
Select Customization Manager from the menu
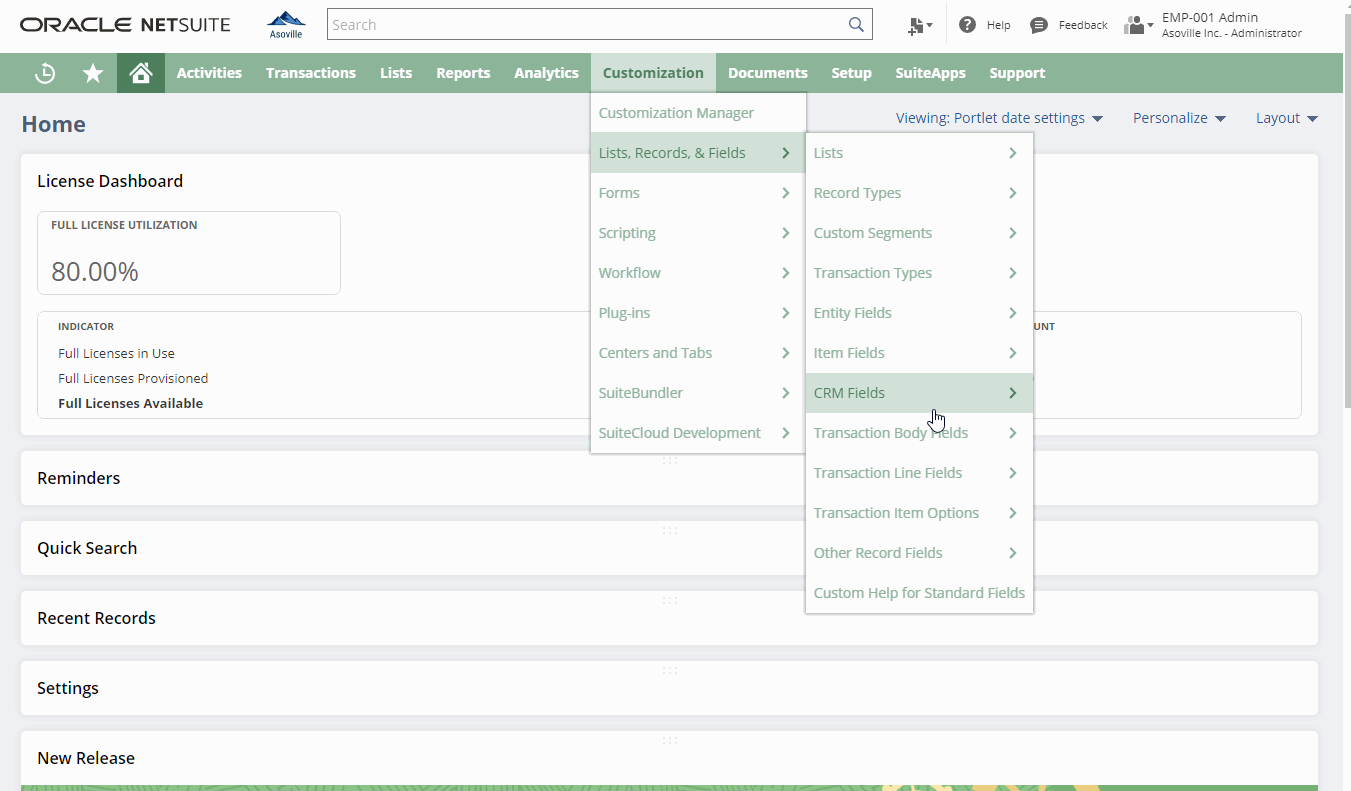pos(698,113)
